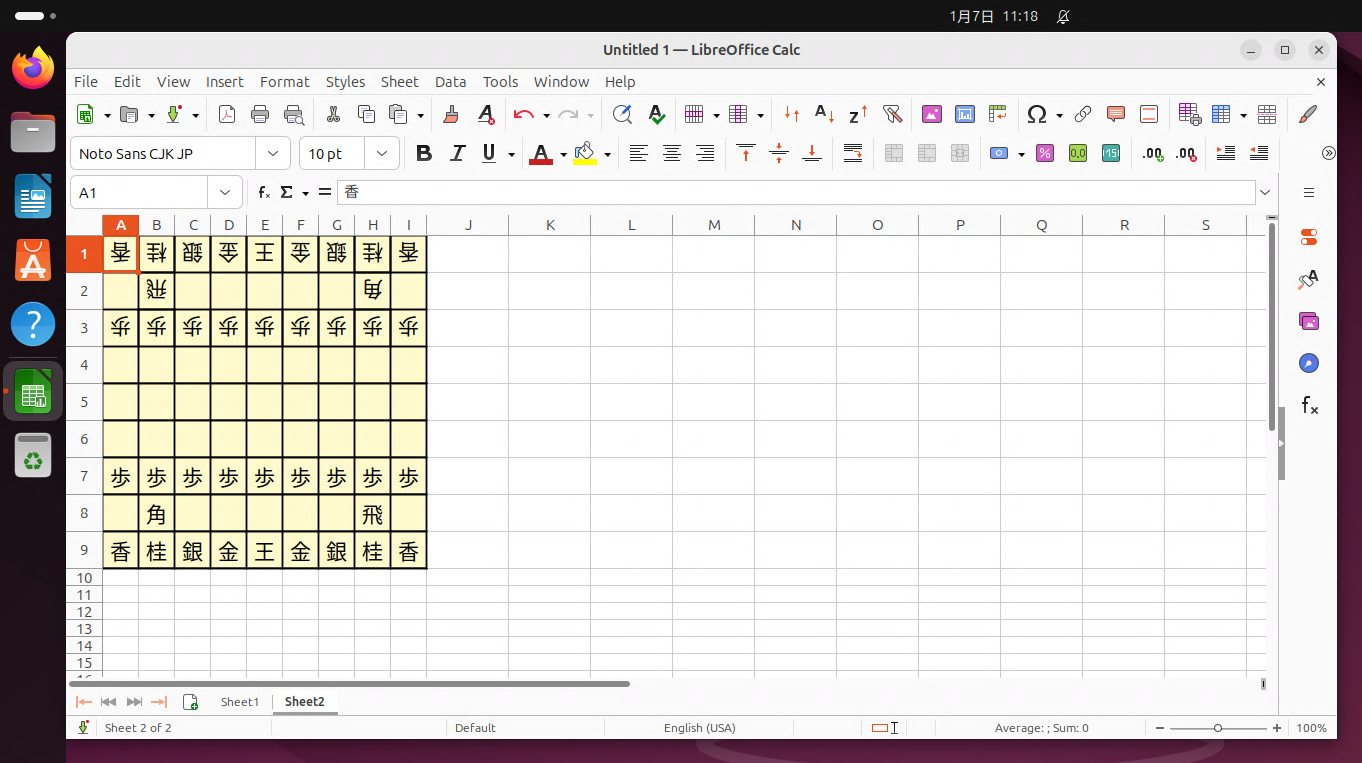The image size is (1362, 763).
Task: Open the font name dropdown
Action: [272, 153]
